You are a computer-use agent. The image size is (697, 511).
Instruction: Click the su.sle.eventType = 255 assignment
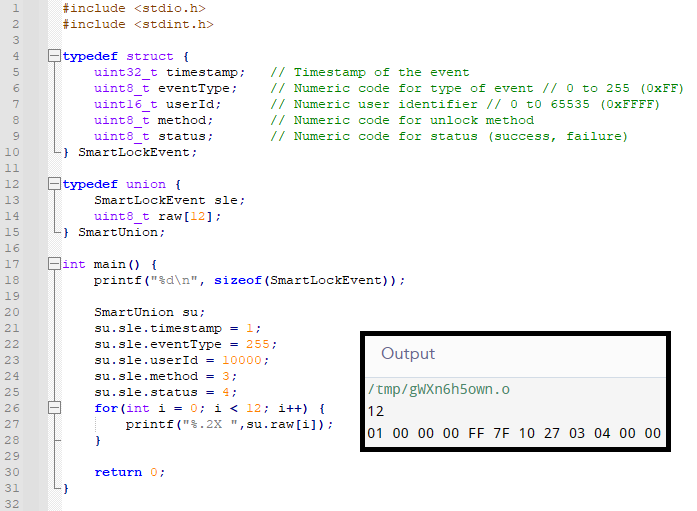pos(185,344)
